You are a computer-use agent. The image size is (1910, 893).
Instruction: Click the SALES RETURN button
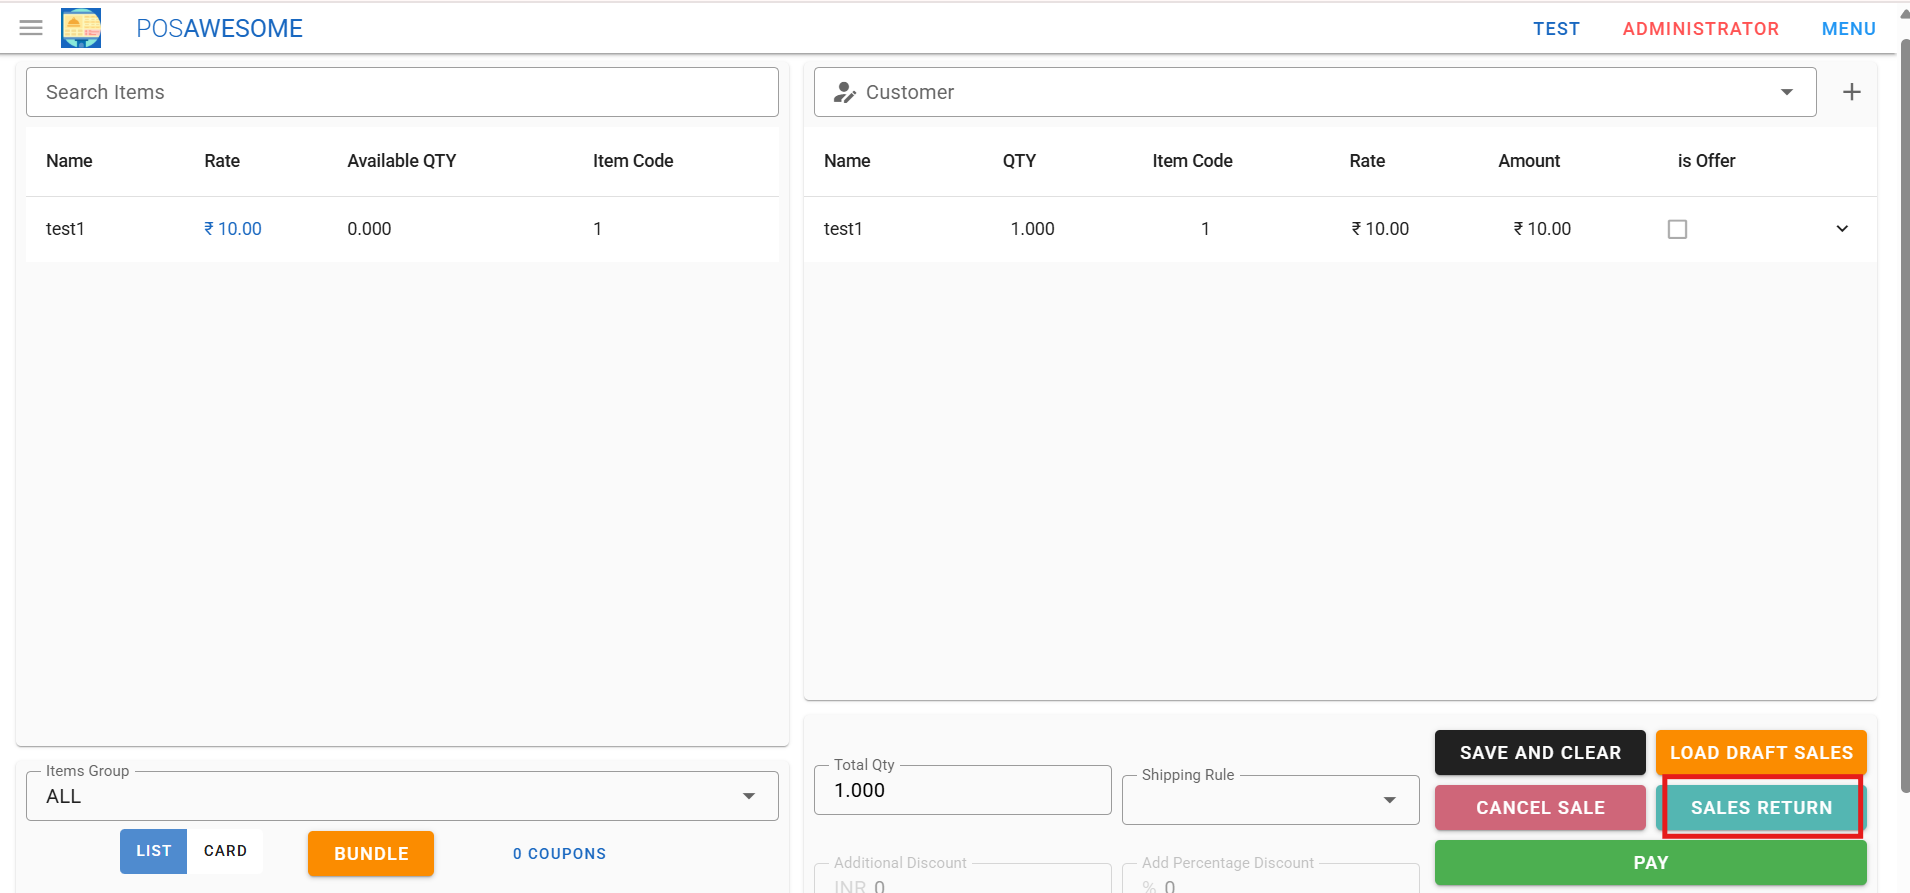[1761, 807]
